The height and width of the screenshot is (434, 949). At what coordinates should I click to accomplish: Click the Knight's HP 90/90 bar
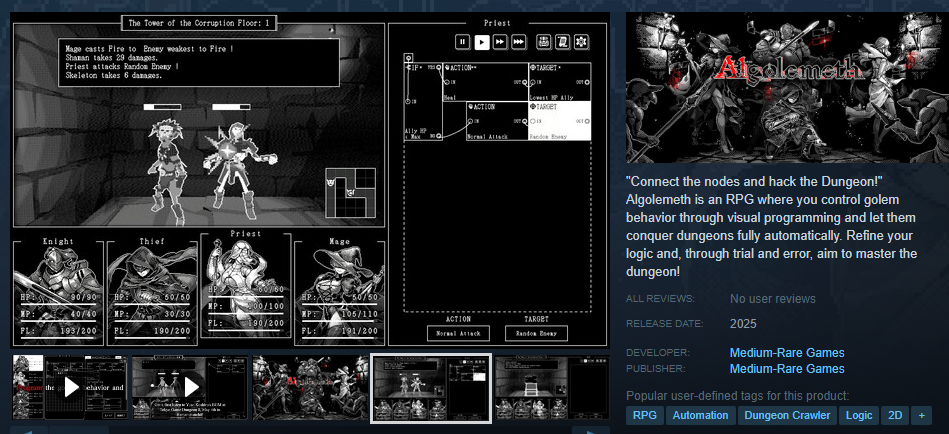[x=57, y=298]
